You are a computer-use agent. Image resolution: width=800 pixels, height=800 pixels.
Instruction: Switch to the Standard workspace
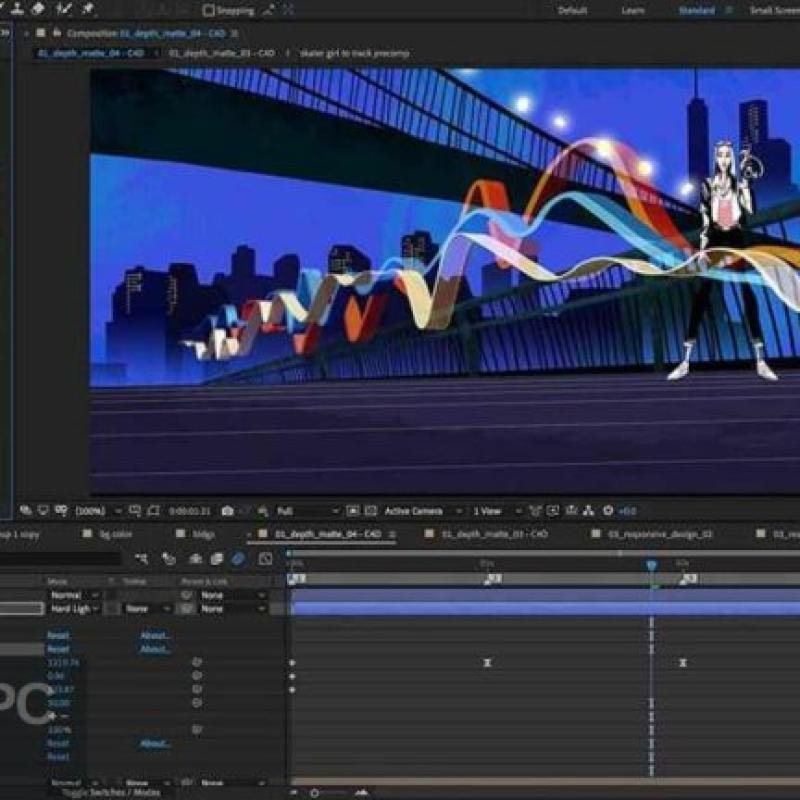pos(696,11)
